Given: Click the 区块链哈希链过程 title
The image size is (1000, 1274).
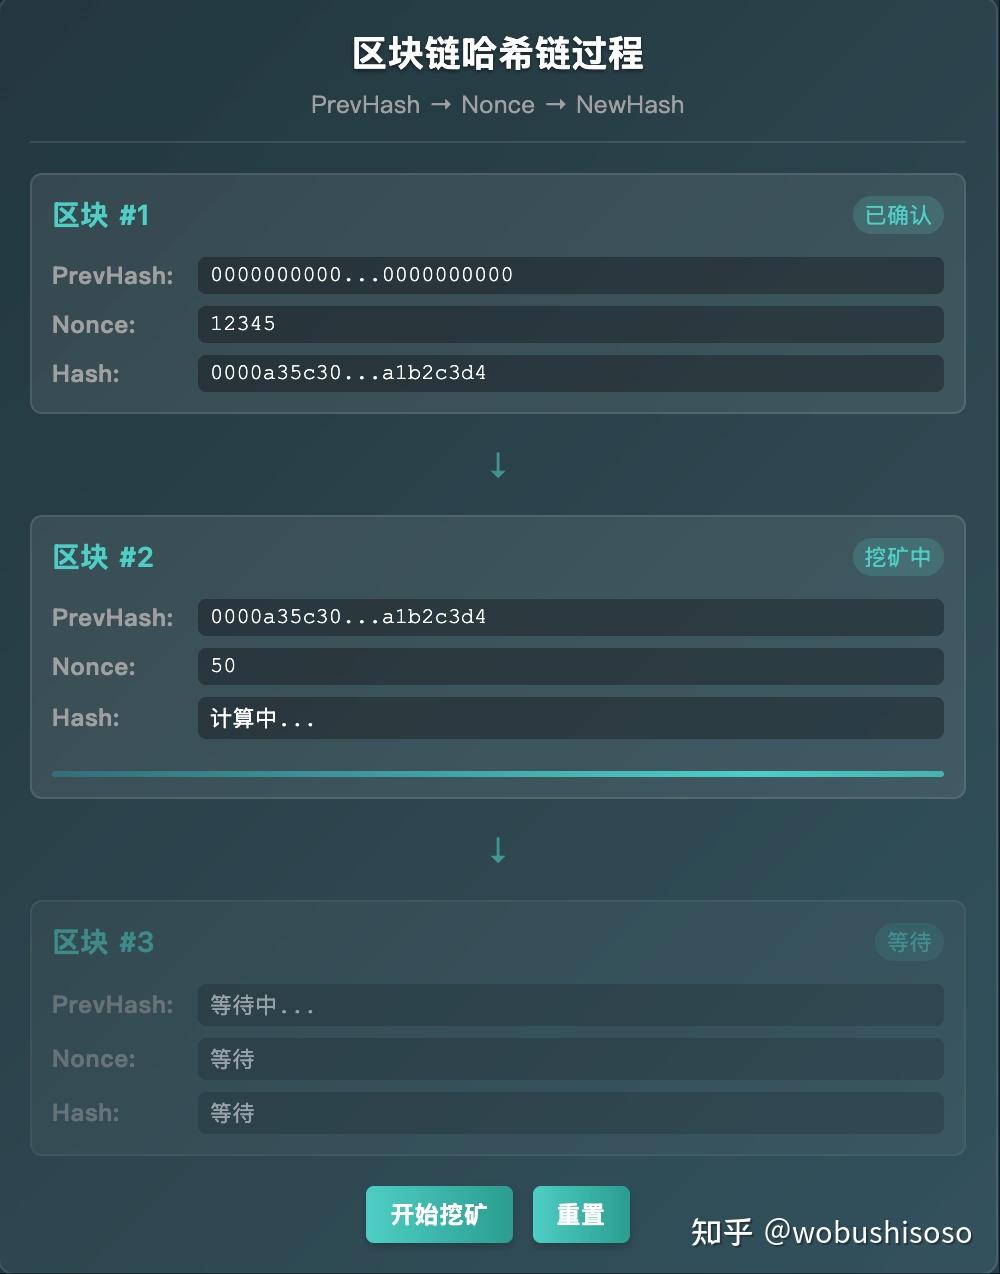Looking at the screenshot, I should [x=497, y=55].
